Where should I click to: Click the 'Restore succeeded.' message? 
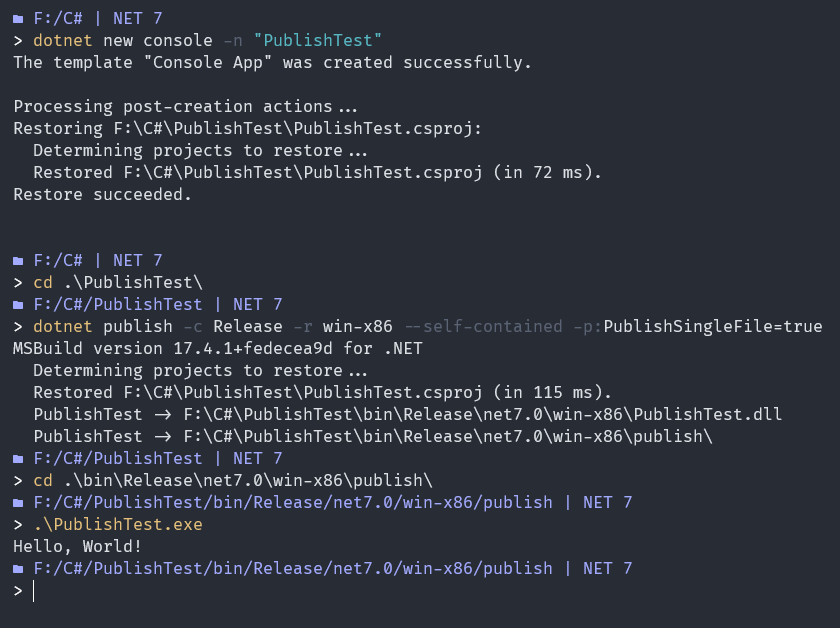click(x=102, y=194)
